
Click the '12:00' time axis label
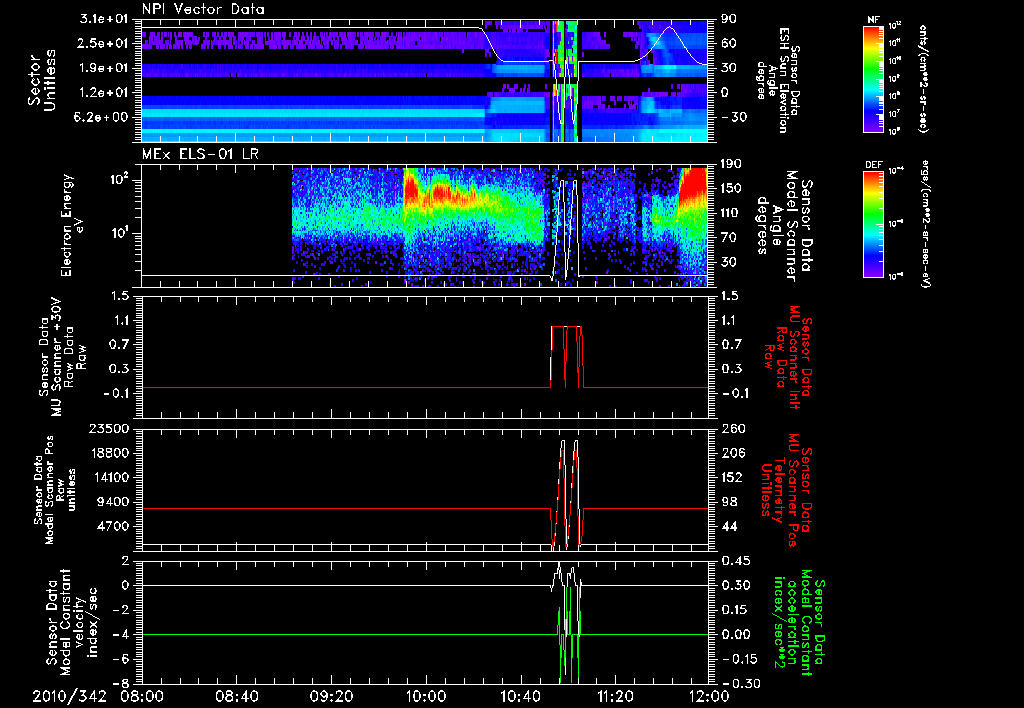709,697
